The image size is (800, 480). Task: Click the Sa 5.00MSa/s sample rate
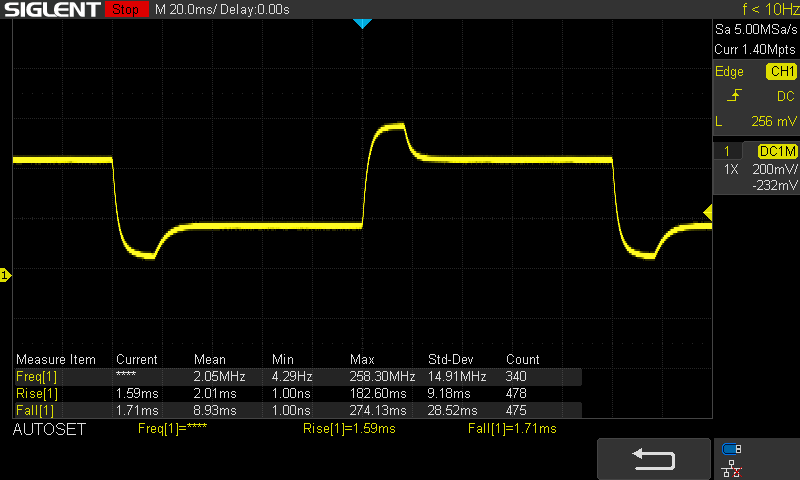[756, 30]
